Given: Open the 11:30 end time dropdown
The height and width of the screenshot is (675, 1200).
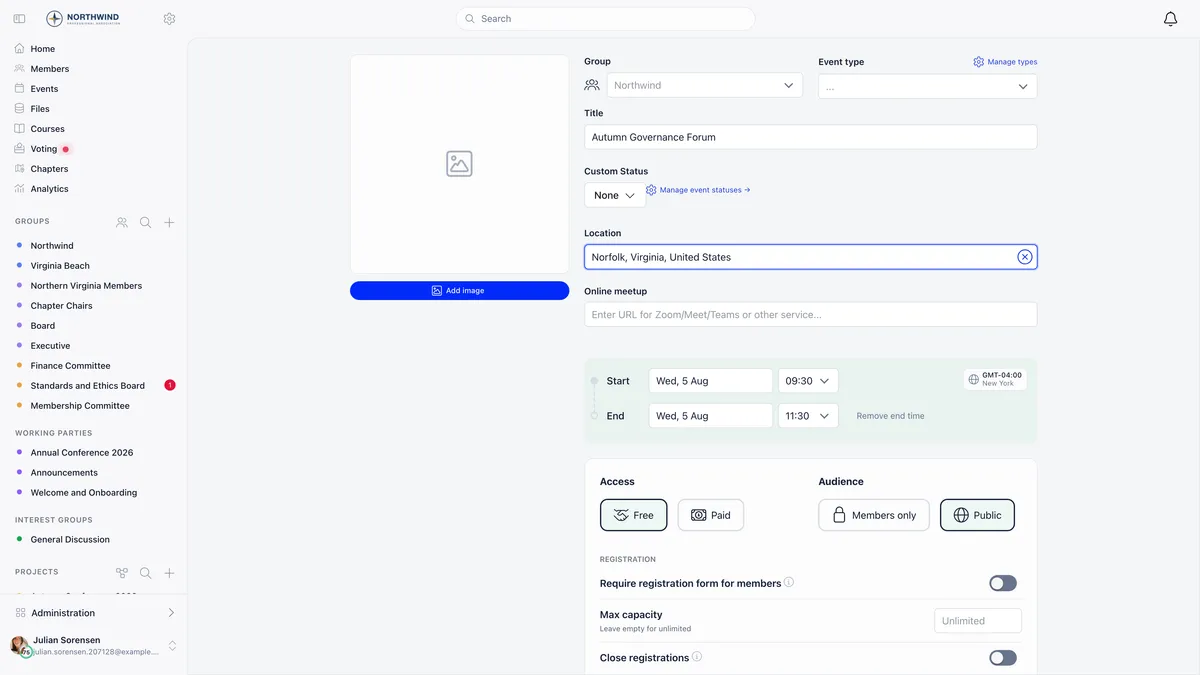Looking at the screenshot, I should pyautogui.click(x=808, y=416).
